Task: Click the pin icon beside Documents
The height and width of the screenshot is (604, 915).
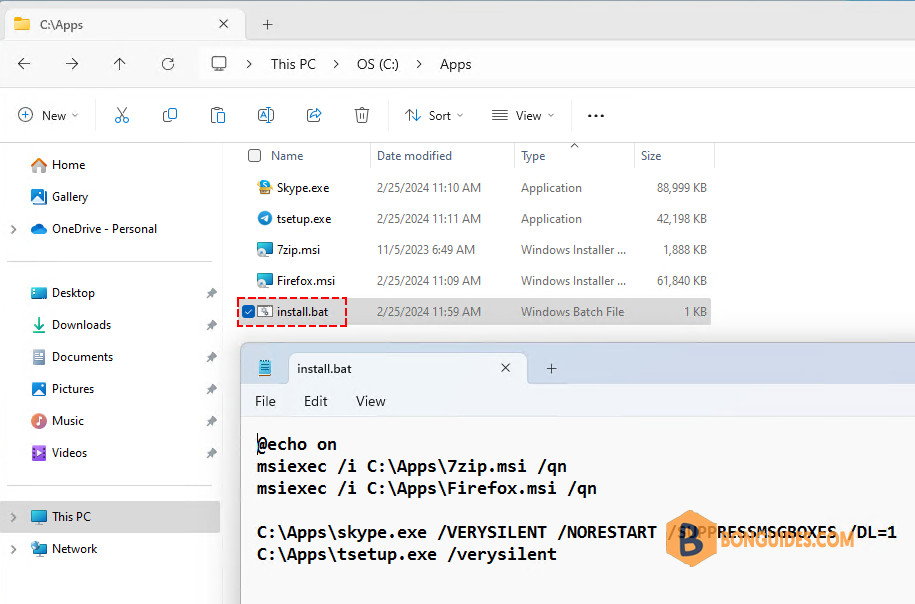Action: coord(211,357)
